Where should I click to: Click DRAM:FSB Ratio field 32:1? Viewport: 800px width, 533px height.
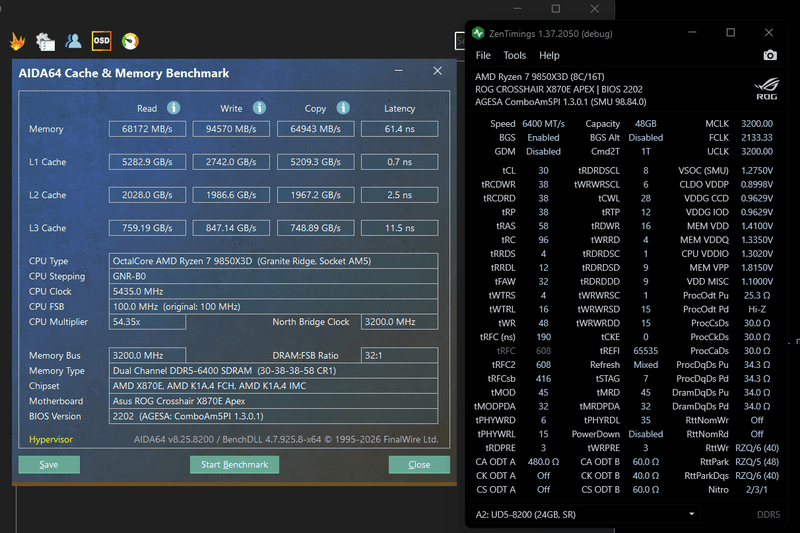pos(399,356)
